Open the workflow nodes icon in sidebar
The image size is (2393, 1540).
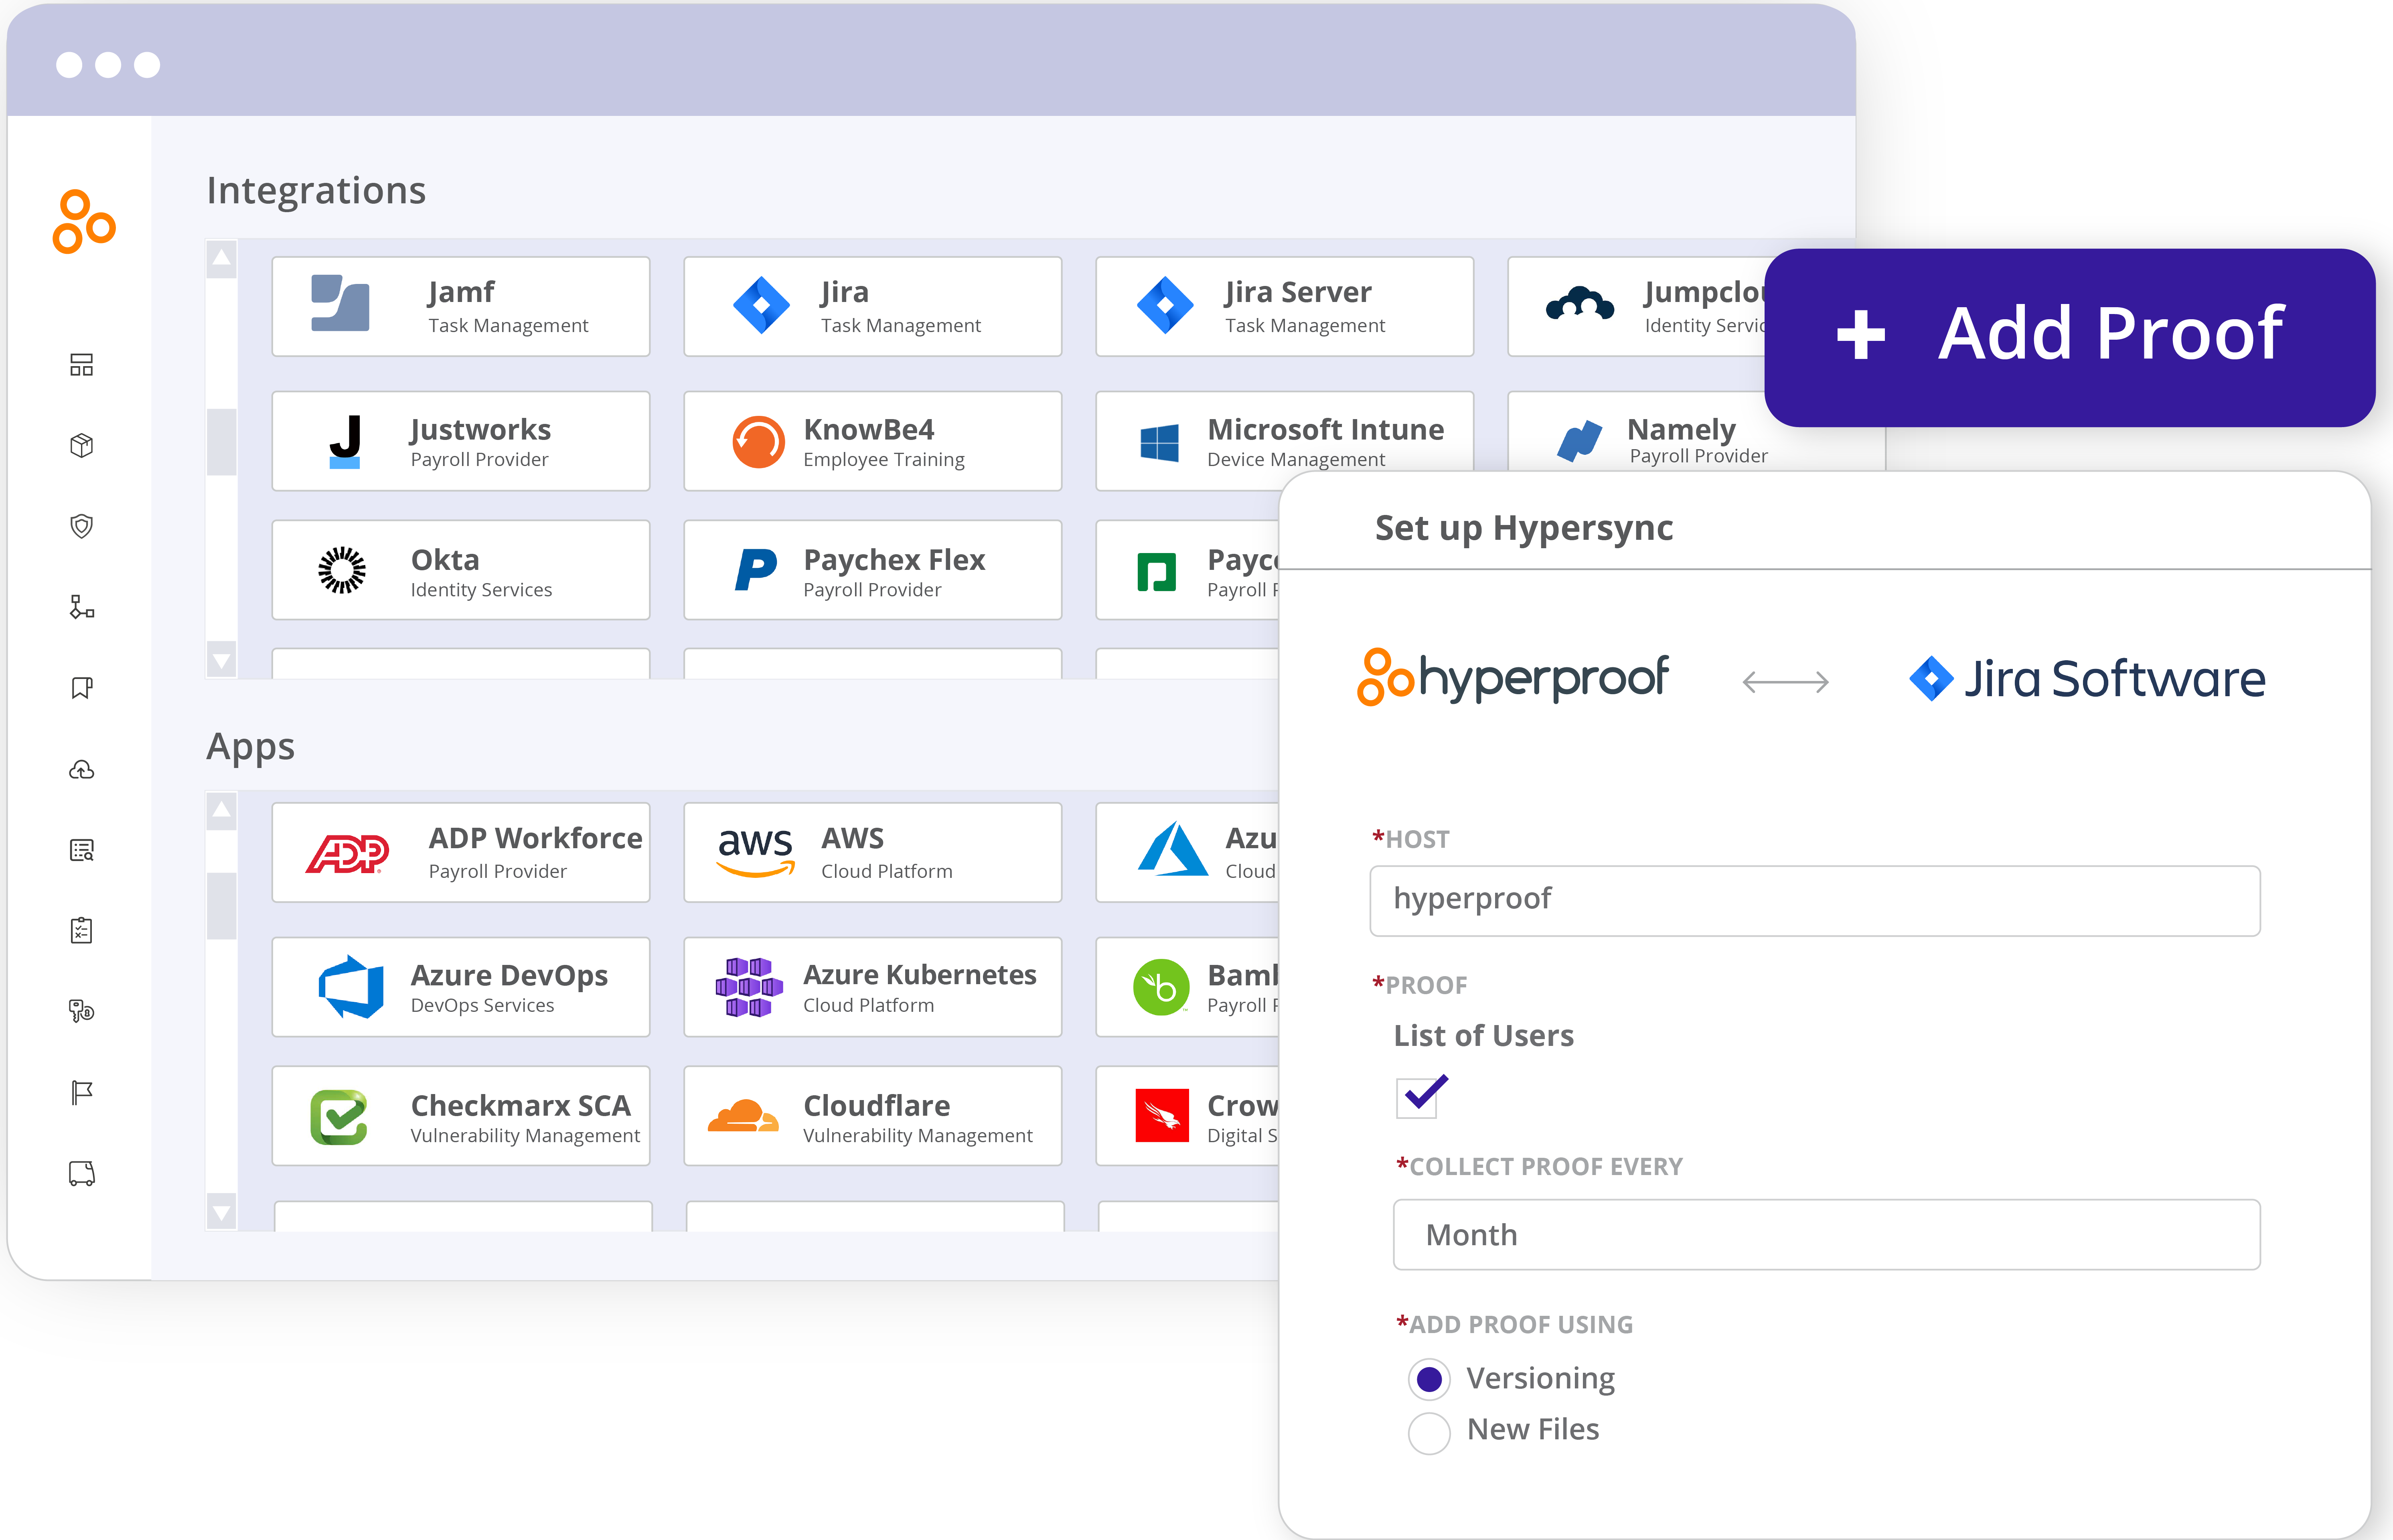[x=82, y=607]
